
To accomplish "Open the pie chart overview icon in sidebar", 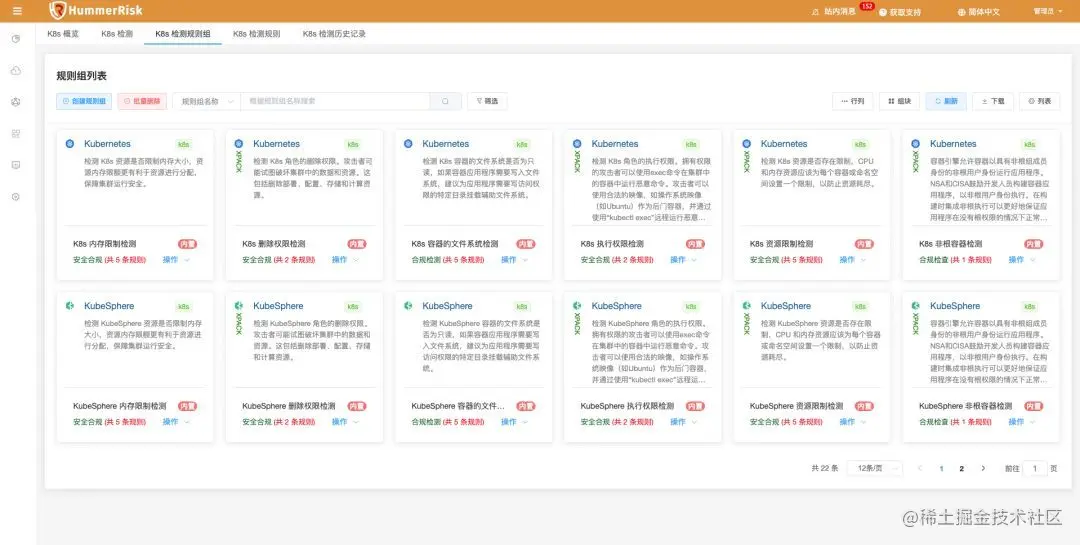I will click(16, 39).
